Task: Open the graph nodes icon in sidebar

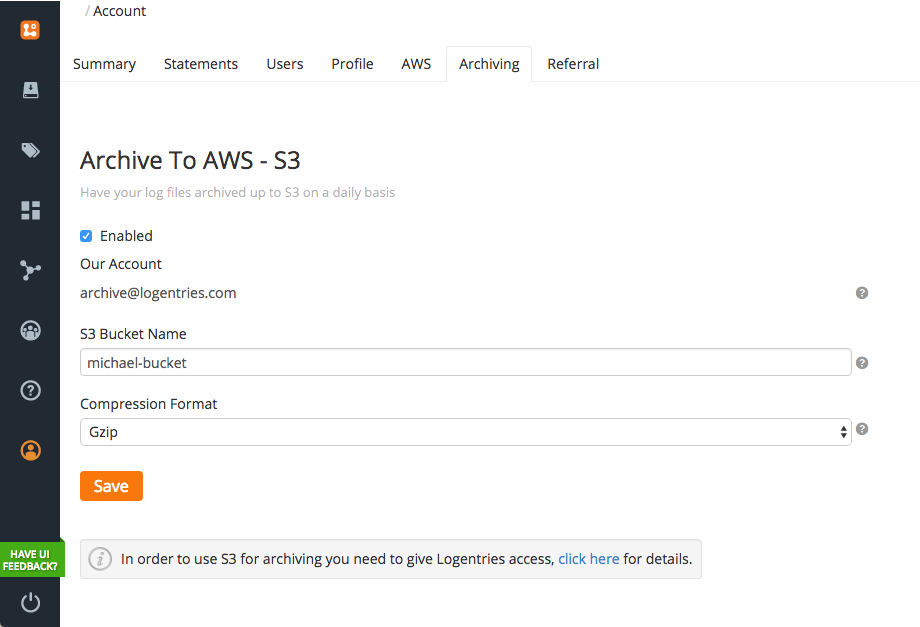Action: coord(31,270)
